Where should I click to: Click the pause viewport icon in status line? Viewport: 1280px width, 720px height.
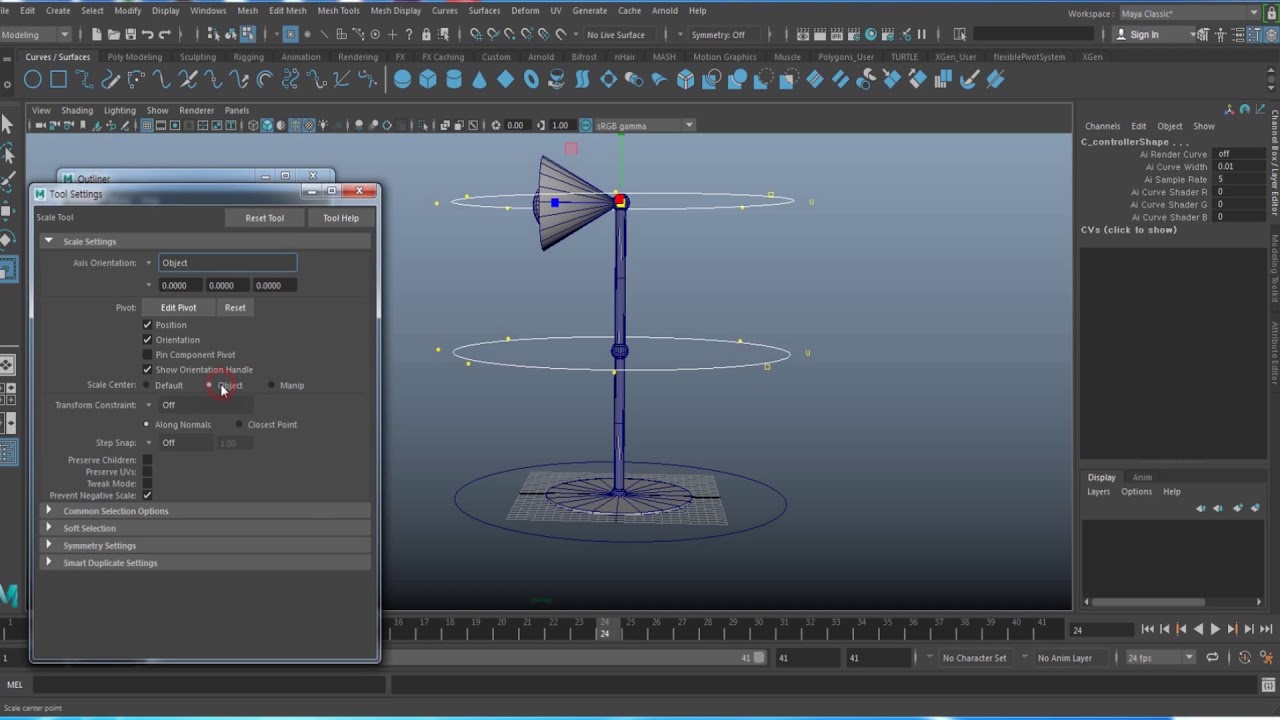921,34
